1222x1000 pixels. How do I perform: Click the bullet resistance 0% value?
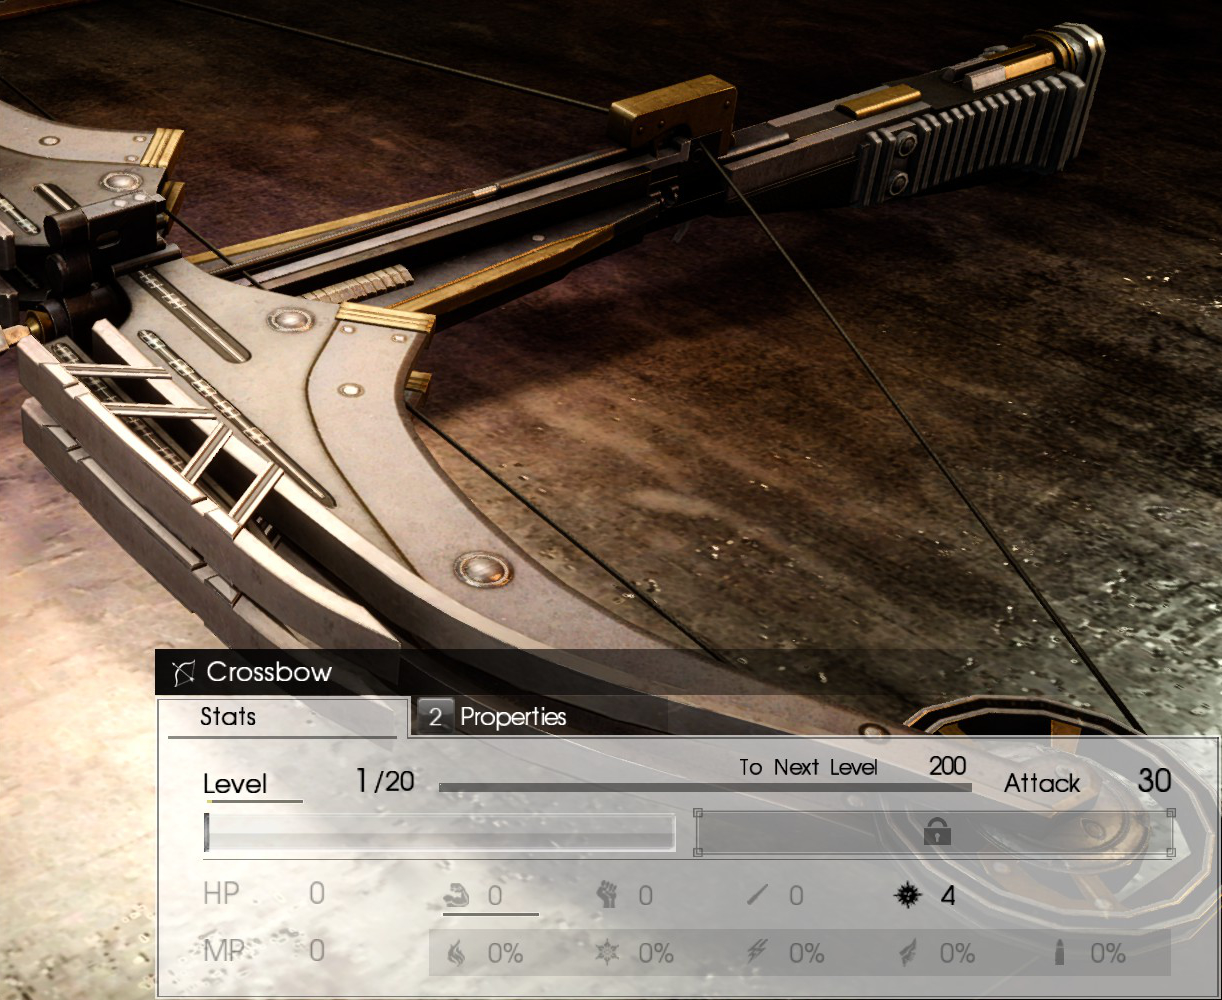coord(1108,954)
